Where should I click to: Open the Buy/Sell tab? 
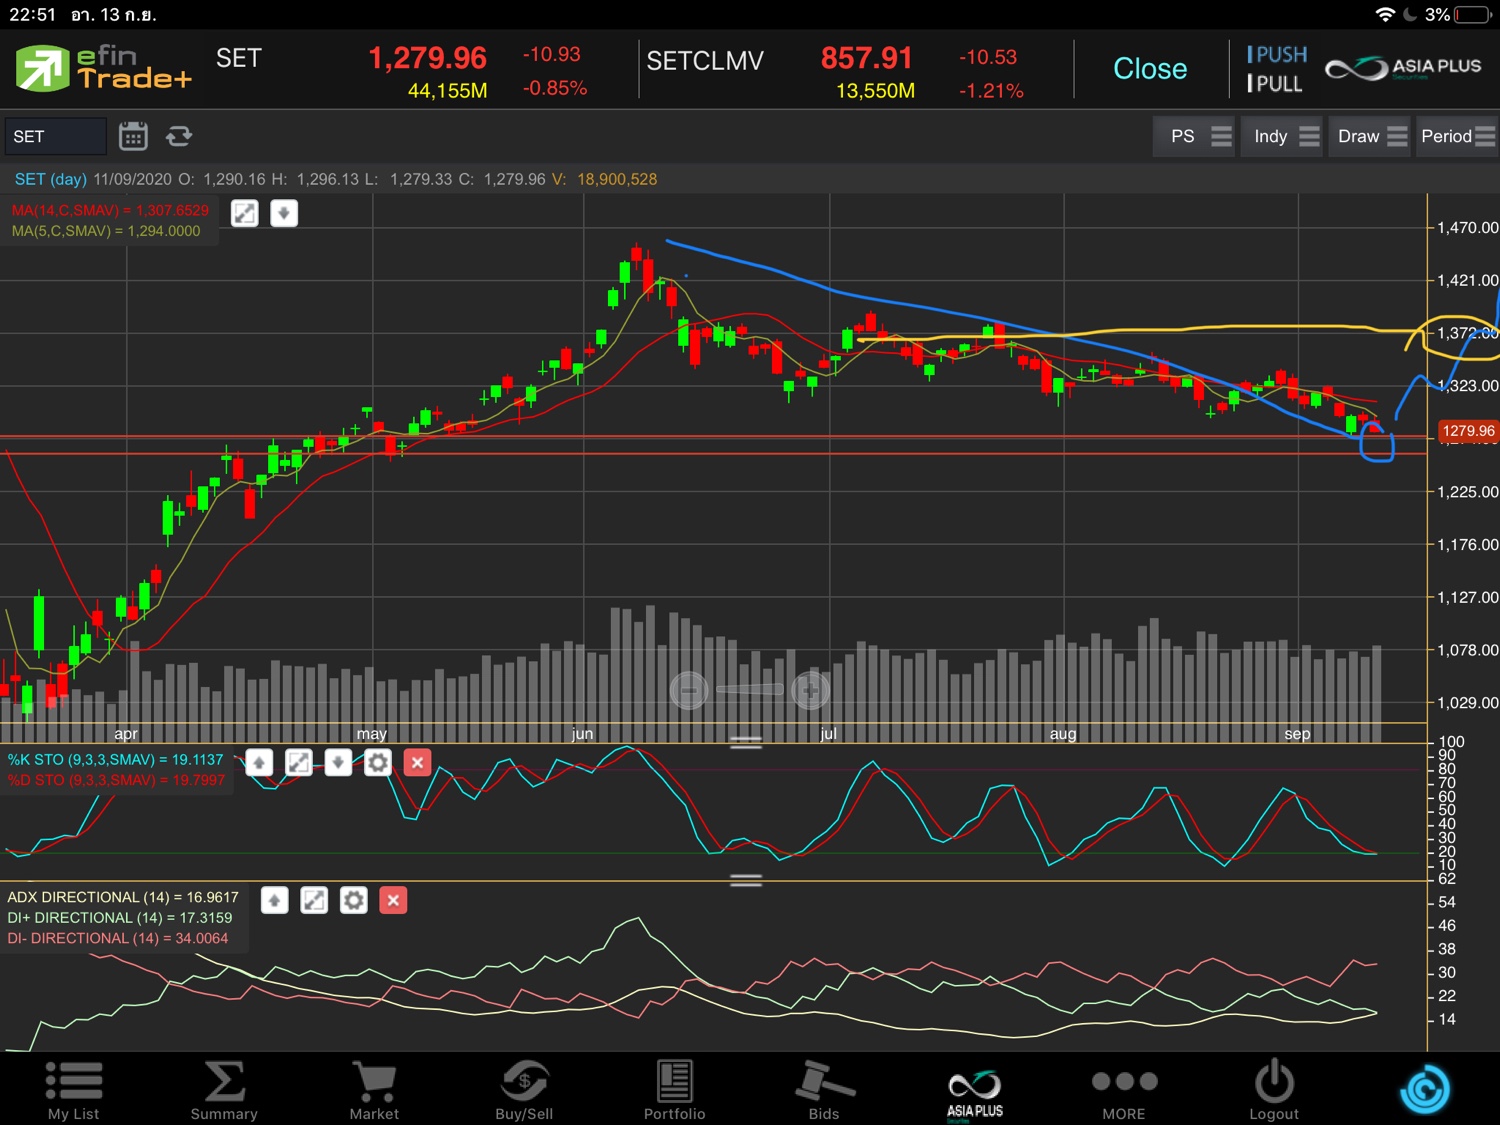point(524,1089)
